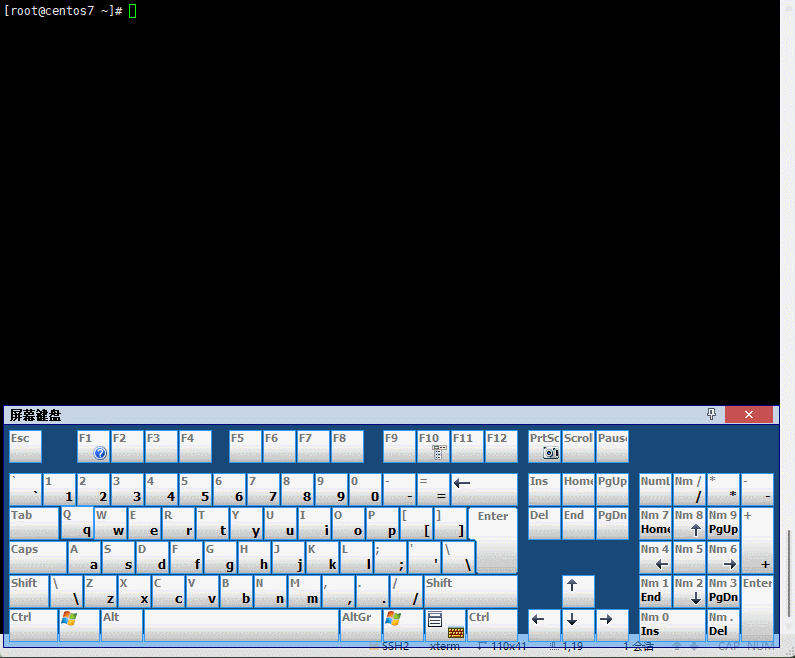795x658 pixels.
Task: Click the Ins key
Action: point(544,489)
